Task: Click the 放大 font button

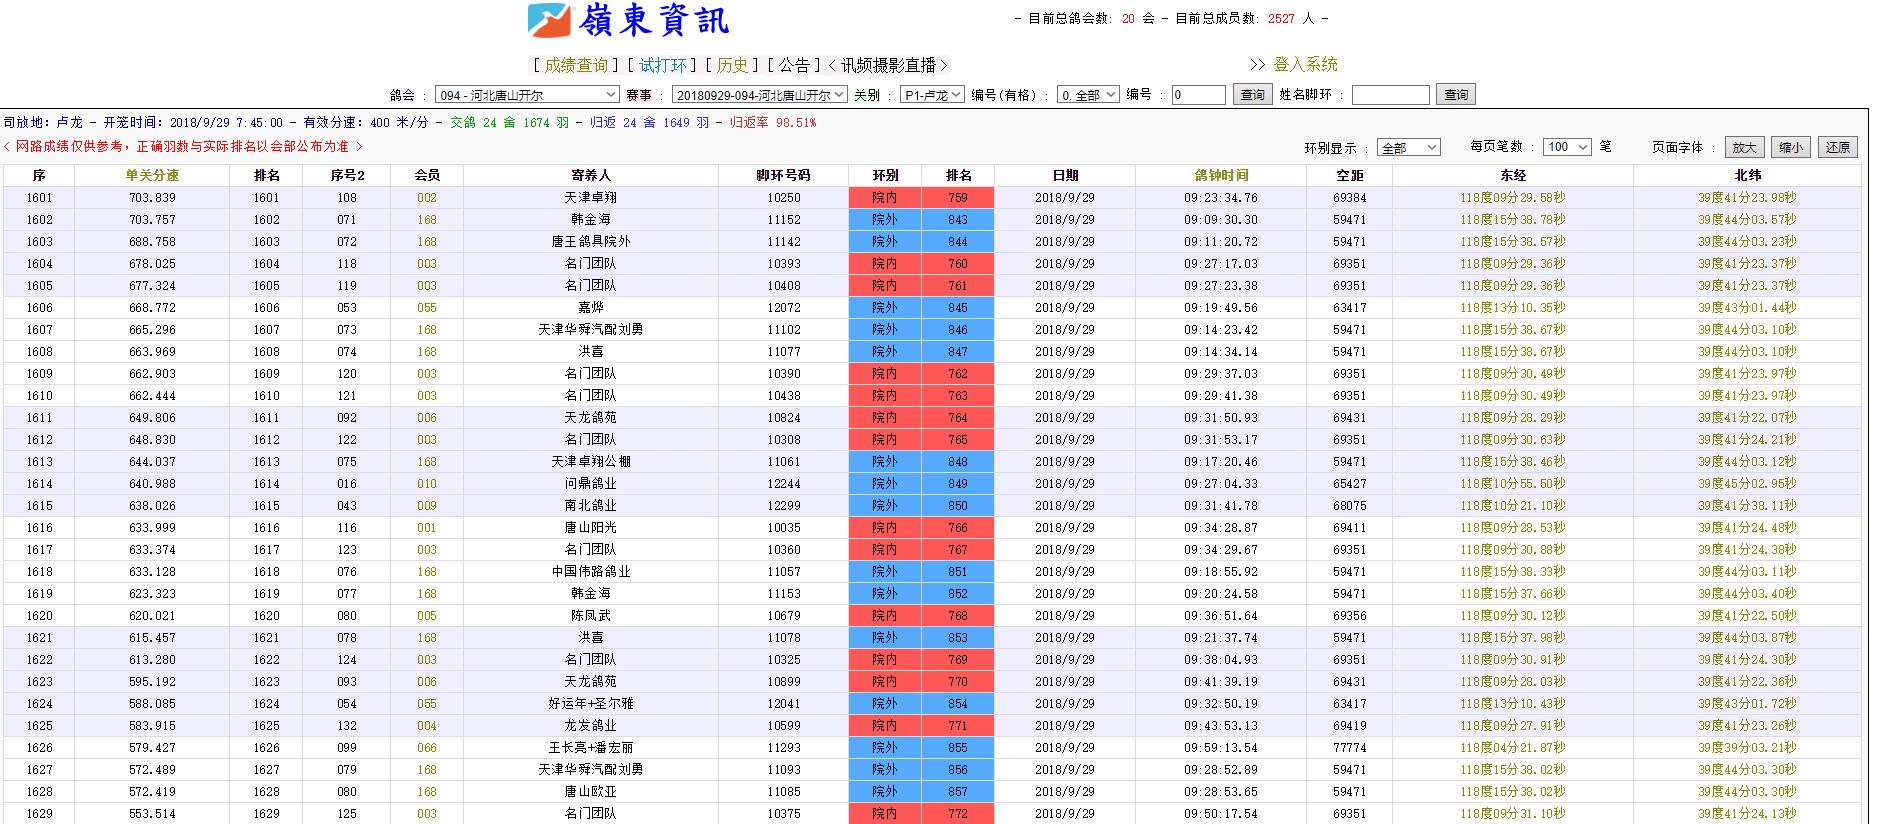Action: click(1744, 147)
